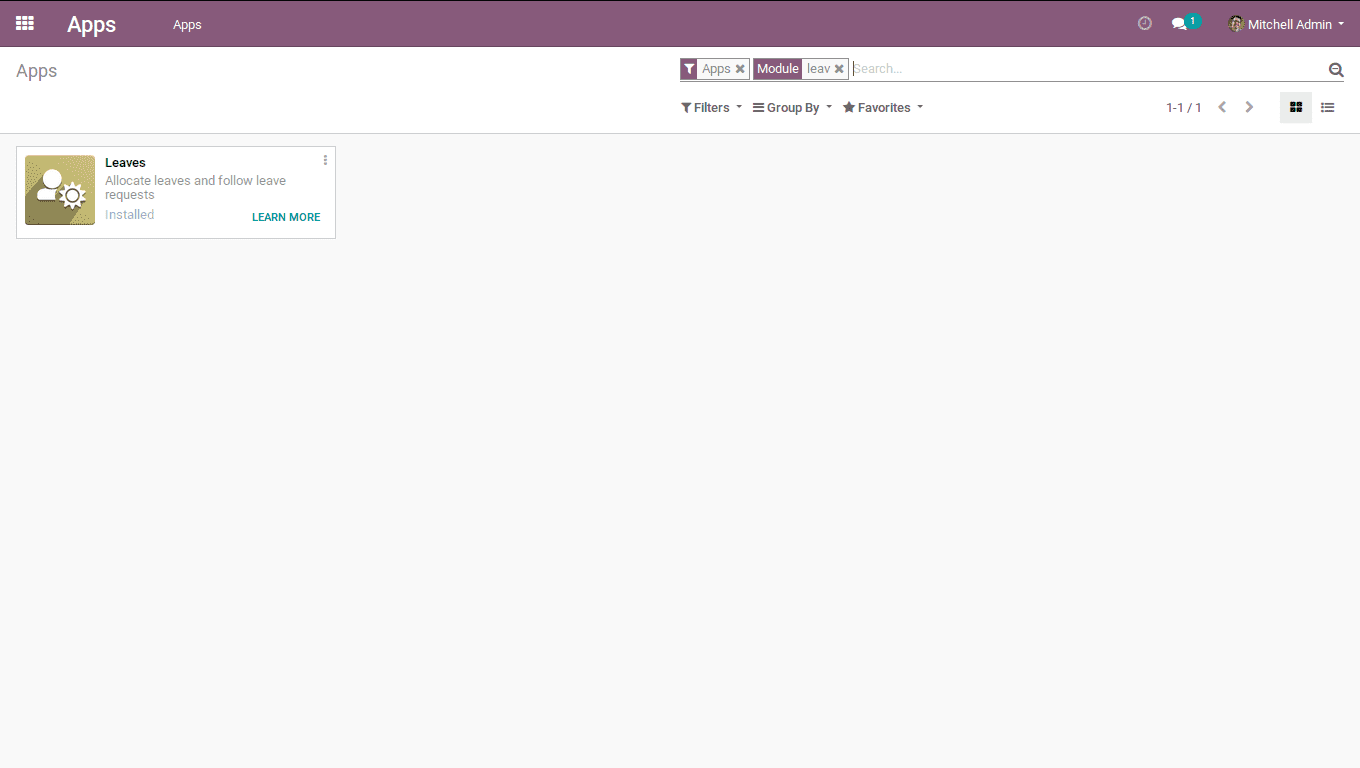1360x768 pixels.
Task: Click the magnifier search icon
Action: point(1335,69)
